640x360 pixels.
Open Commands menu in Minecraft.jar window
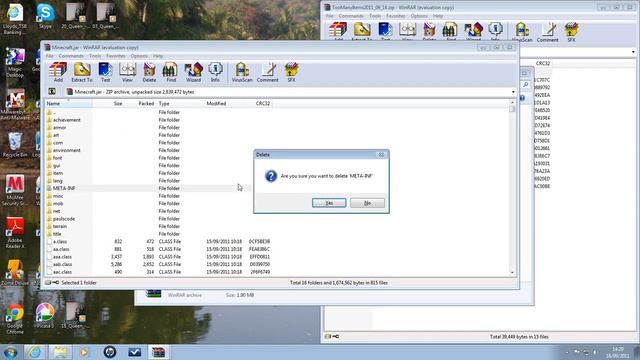click(x=71, y=56)
